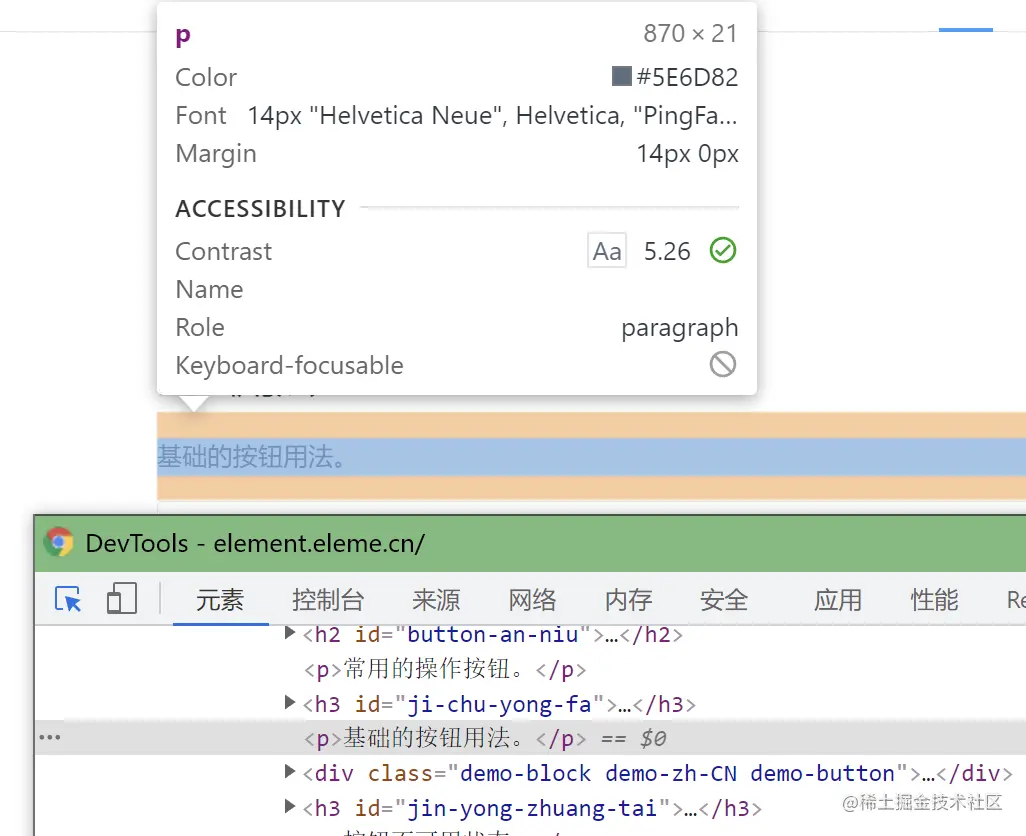Activate the inspect element picker icon
This screenshot has width=1026, height=836.
click(68, 599)
